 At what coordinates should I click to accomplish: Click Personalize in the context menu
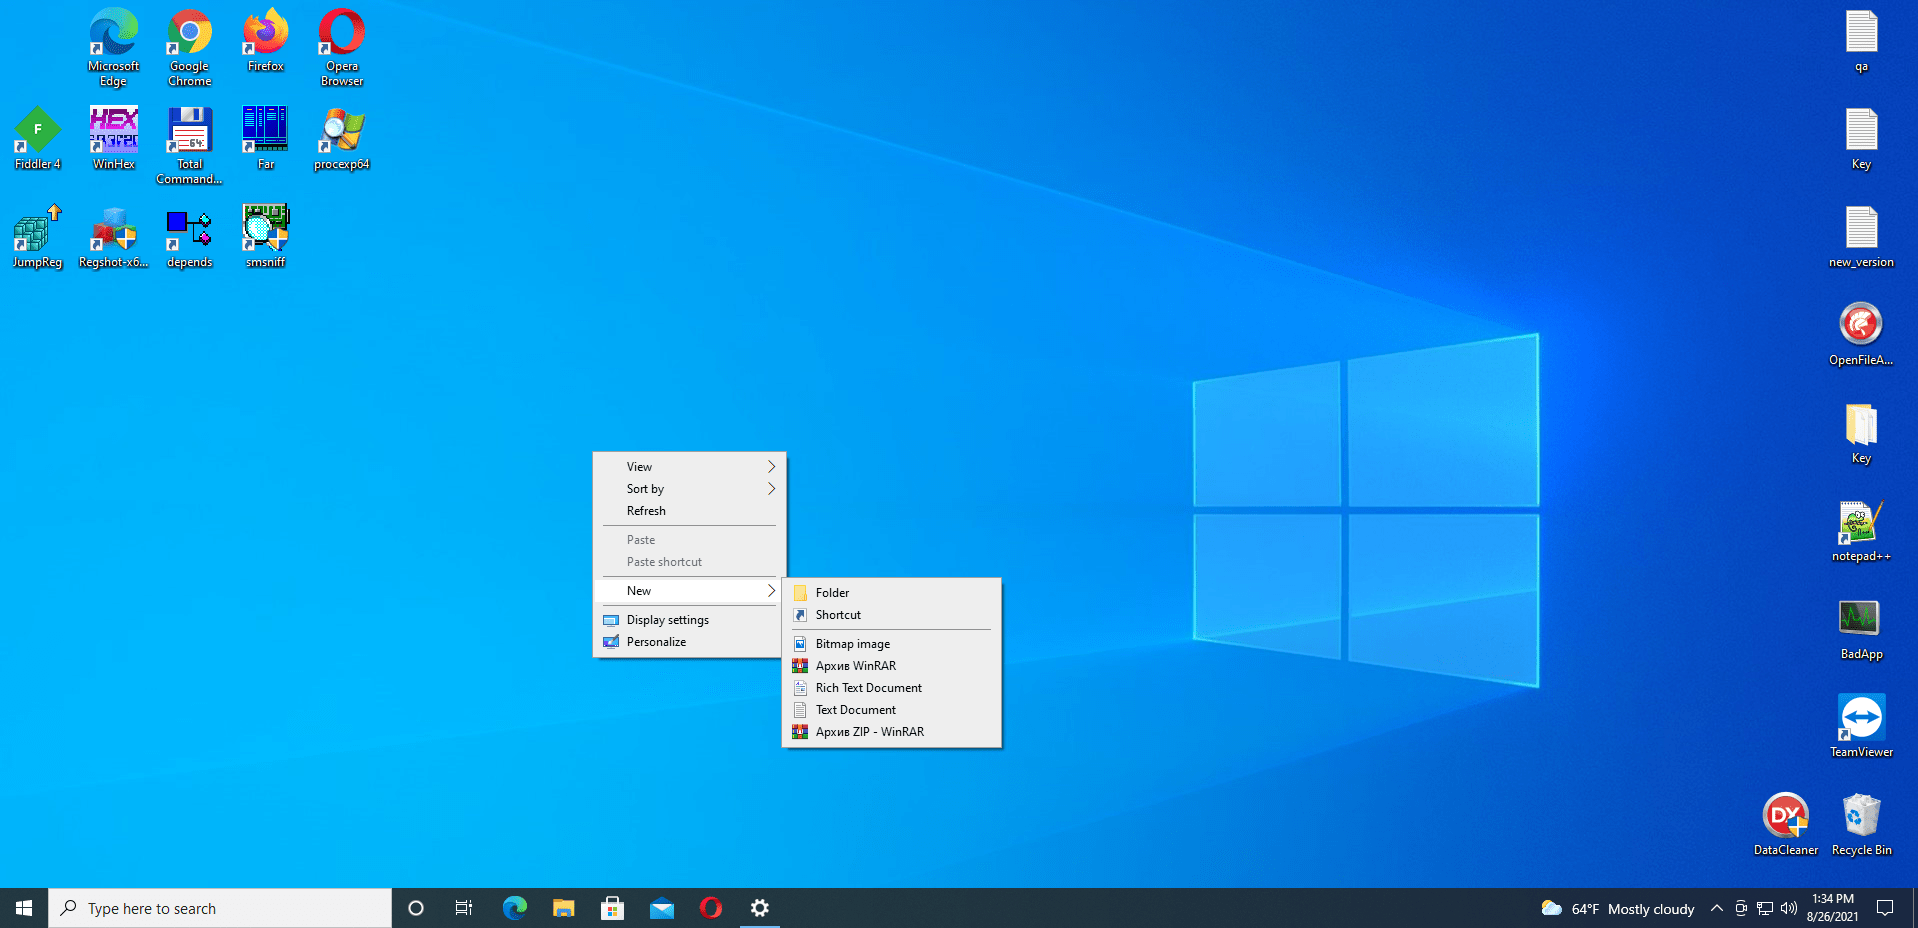(656, 642)
